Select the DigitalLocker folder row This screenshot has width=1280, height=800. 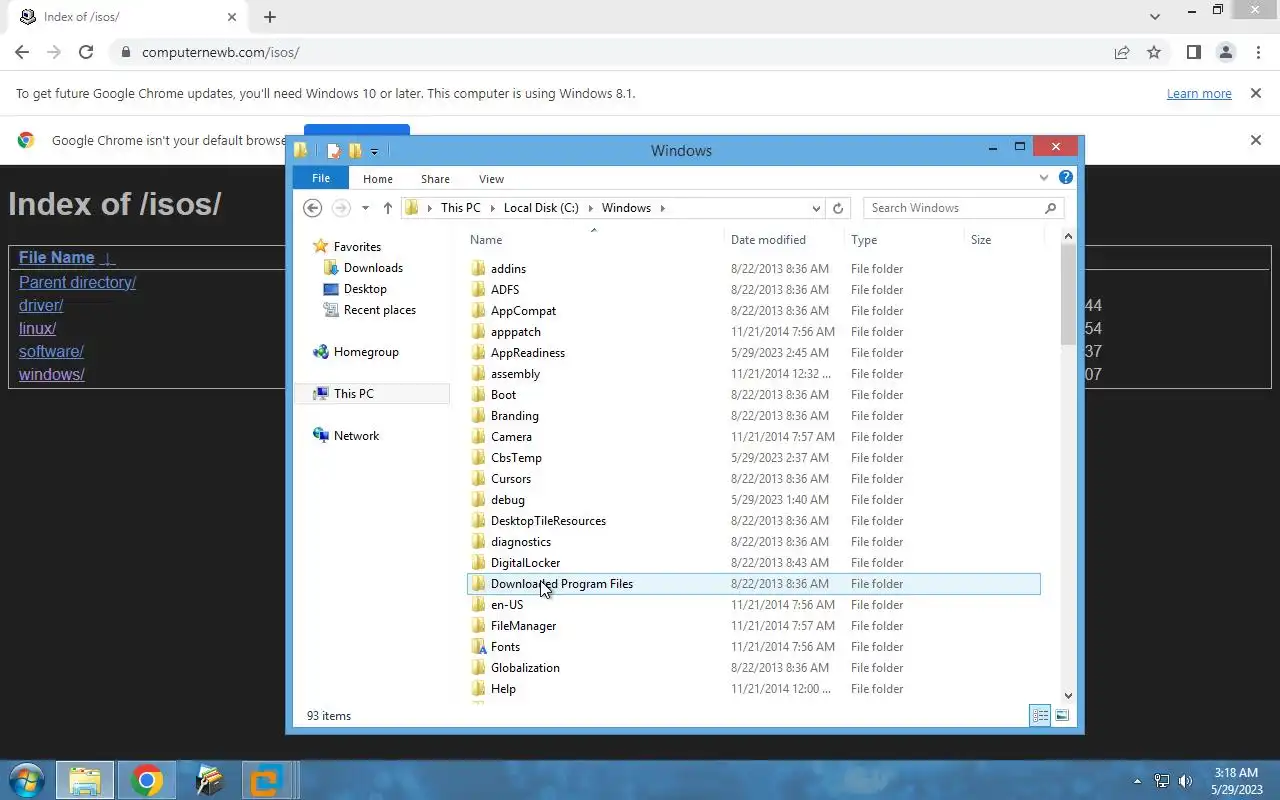coord(754,563)
